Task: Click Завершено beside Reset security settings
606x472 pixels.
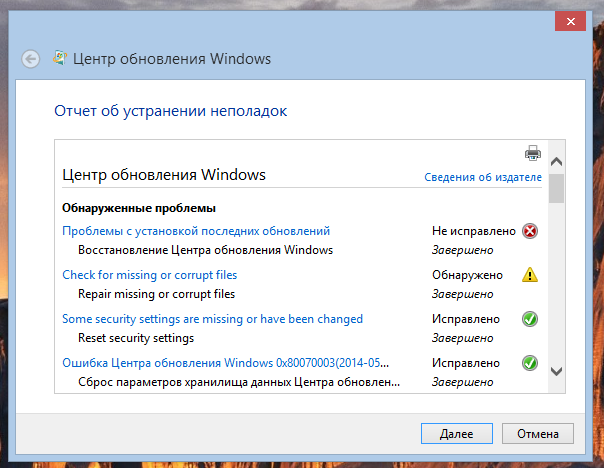Action: coord(463,339)
